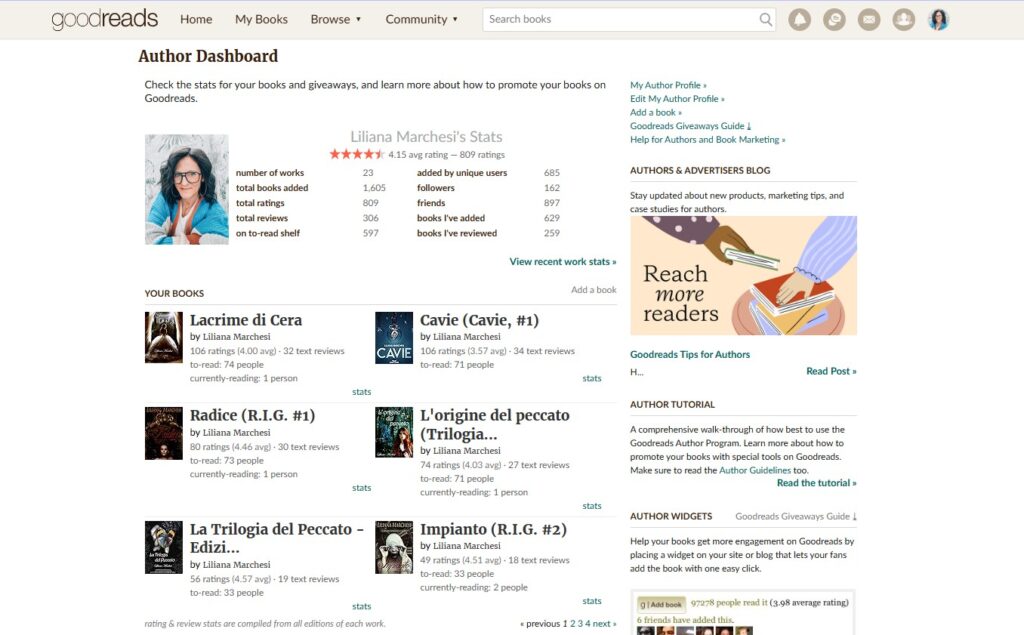Go to page 3 of books

(x=580, y=623)
